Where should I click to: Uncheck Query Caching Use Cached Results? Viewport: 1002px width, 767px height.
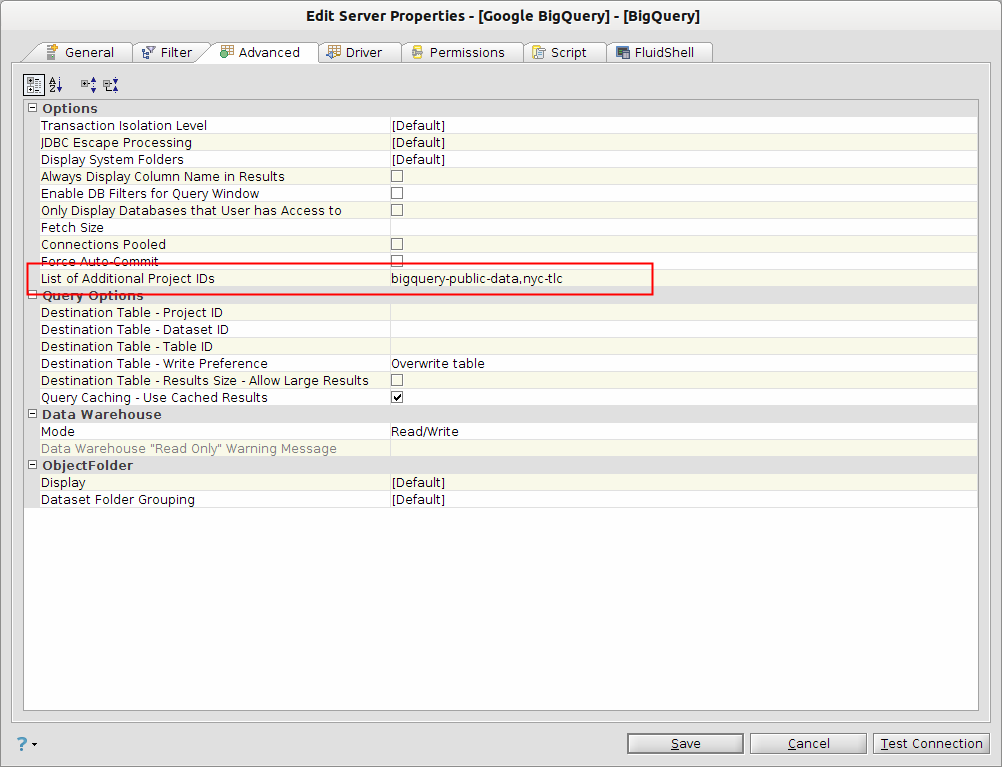pyautogui.click(x=397, y=397)
